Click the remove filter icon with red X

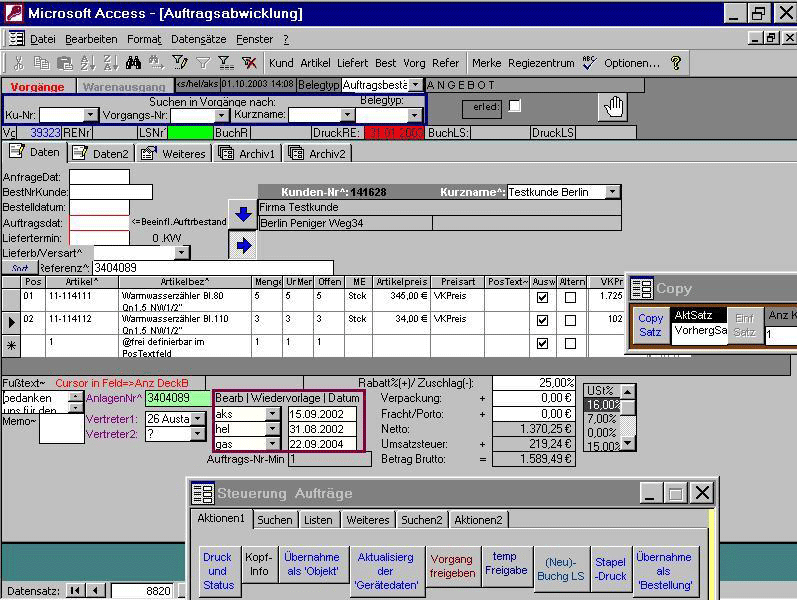click(x=249, y=63)
